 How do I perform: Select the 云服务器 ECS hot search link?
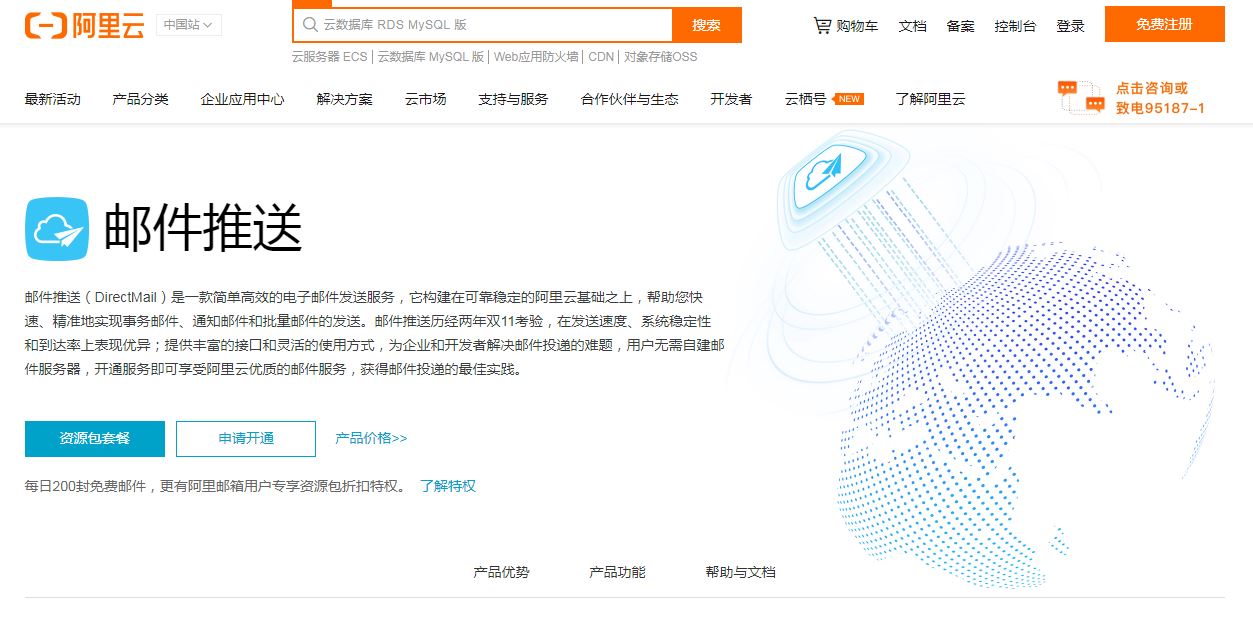[330, 57]
